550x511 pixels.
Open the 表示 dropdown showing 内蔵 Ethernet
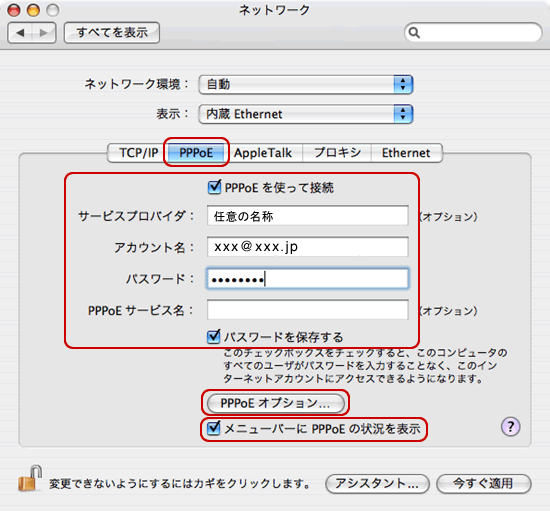coord(306,114)
